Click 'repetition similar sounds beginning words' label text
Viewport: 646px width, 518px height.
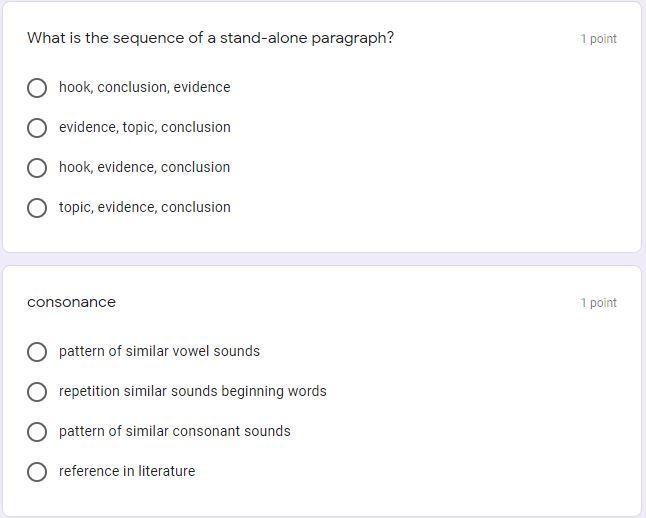coord(192,391)
